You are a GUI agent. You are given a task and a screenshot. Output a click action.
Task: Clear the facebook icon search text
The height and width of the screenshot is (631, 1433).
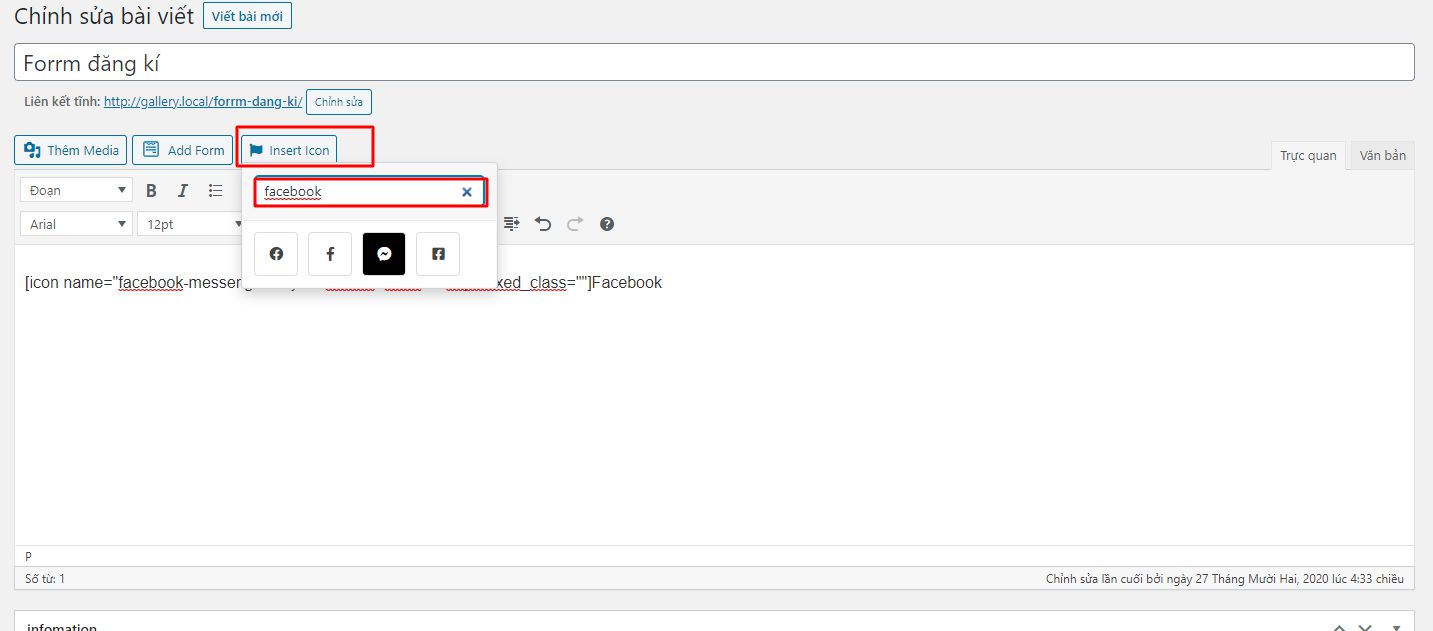(466, 192)
